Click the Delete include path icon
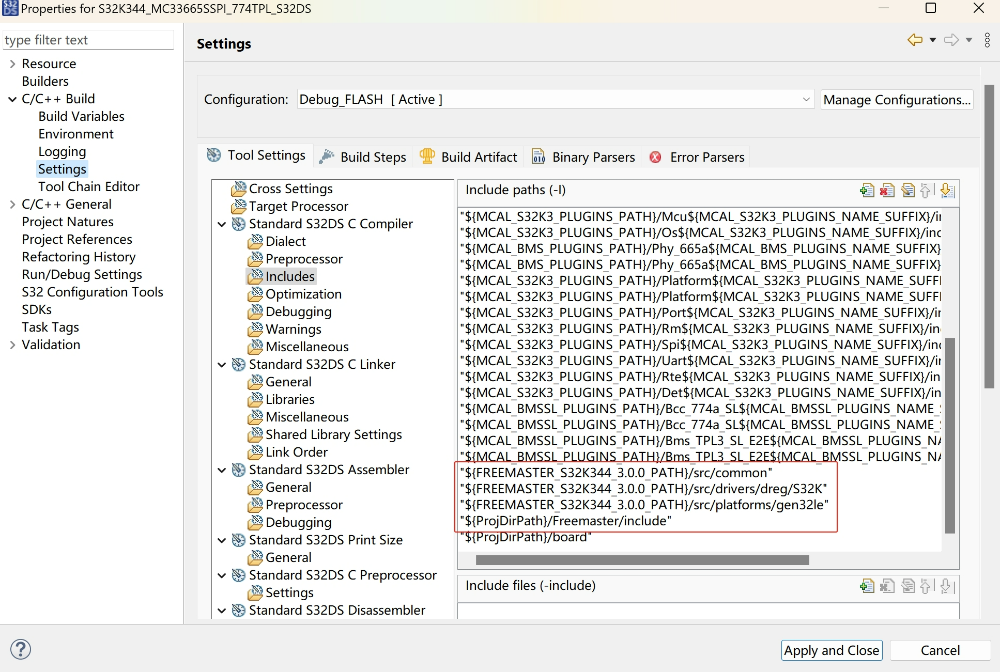 point(887,190)
